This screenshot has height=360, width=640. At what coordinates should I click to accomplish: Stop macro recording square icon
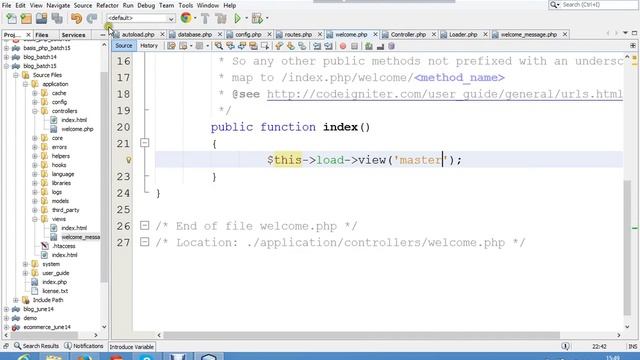354,46
